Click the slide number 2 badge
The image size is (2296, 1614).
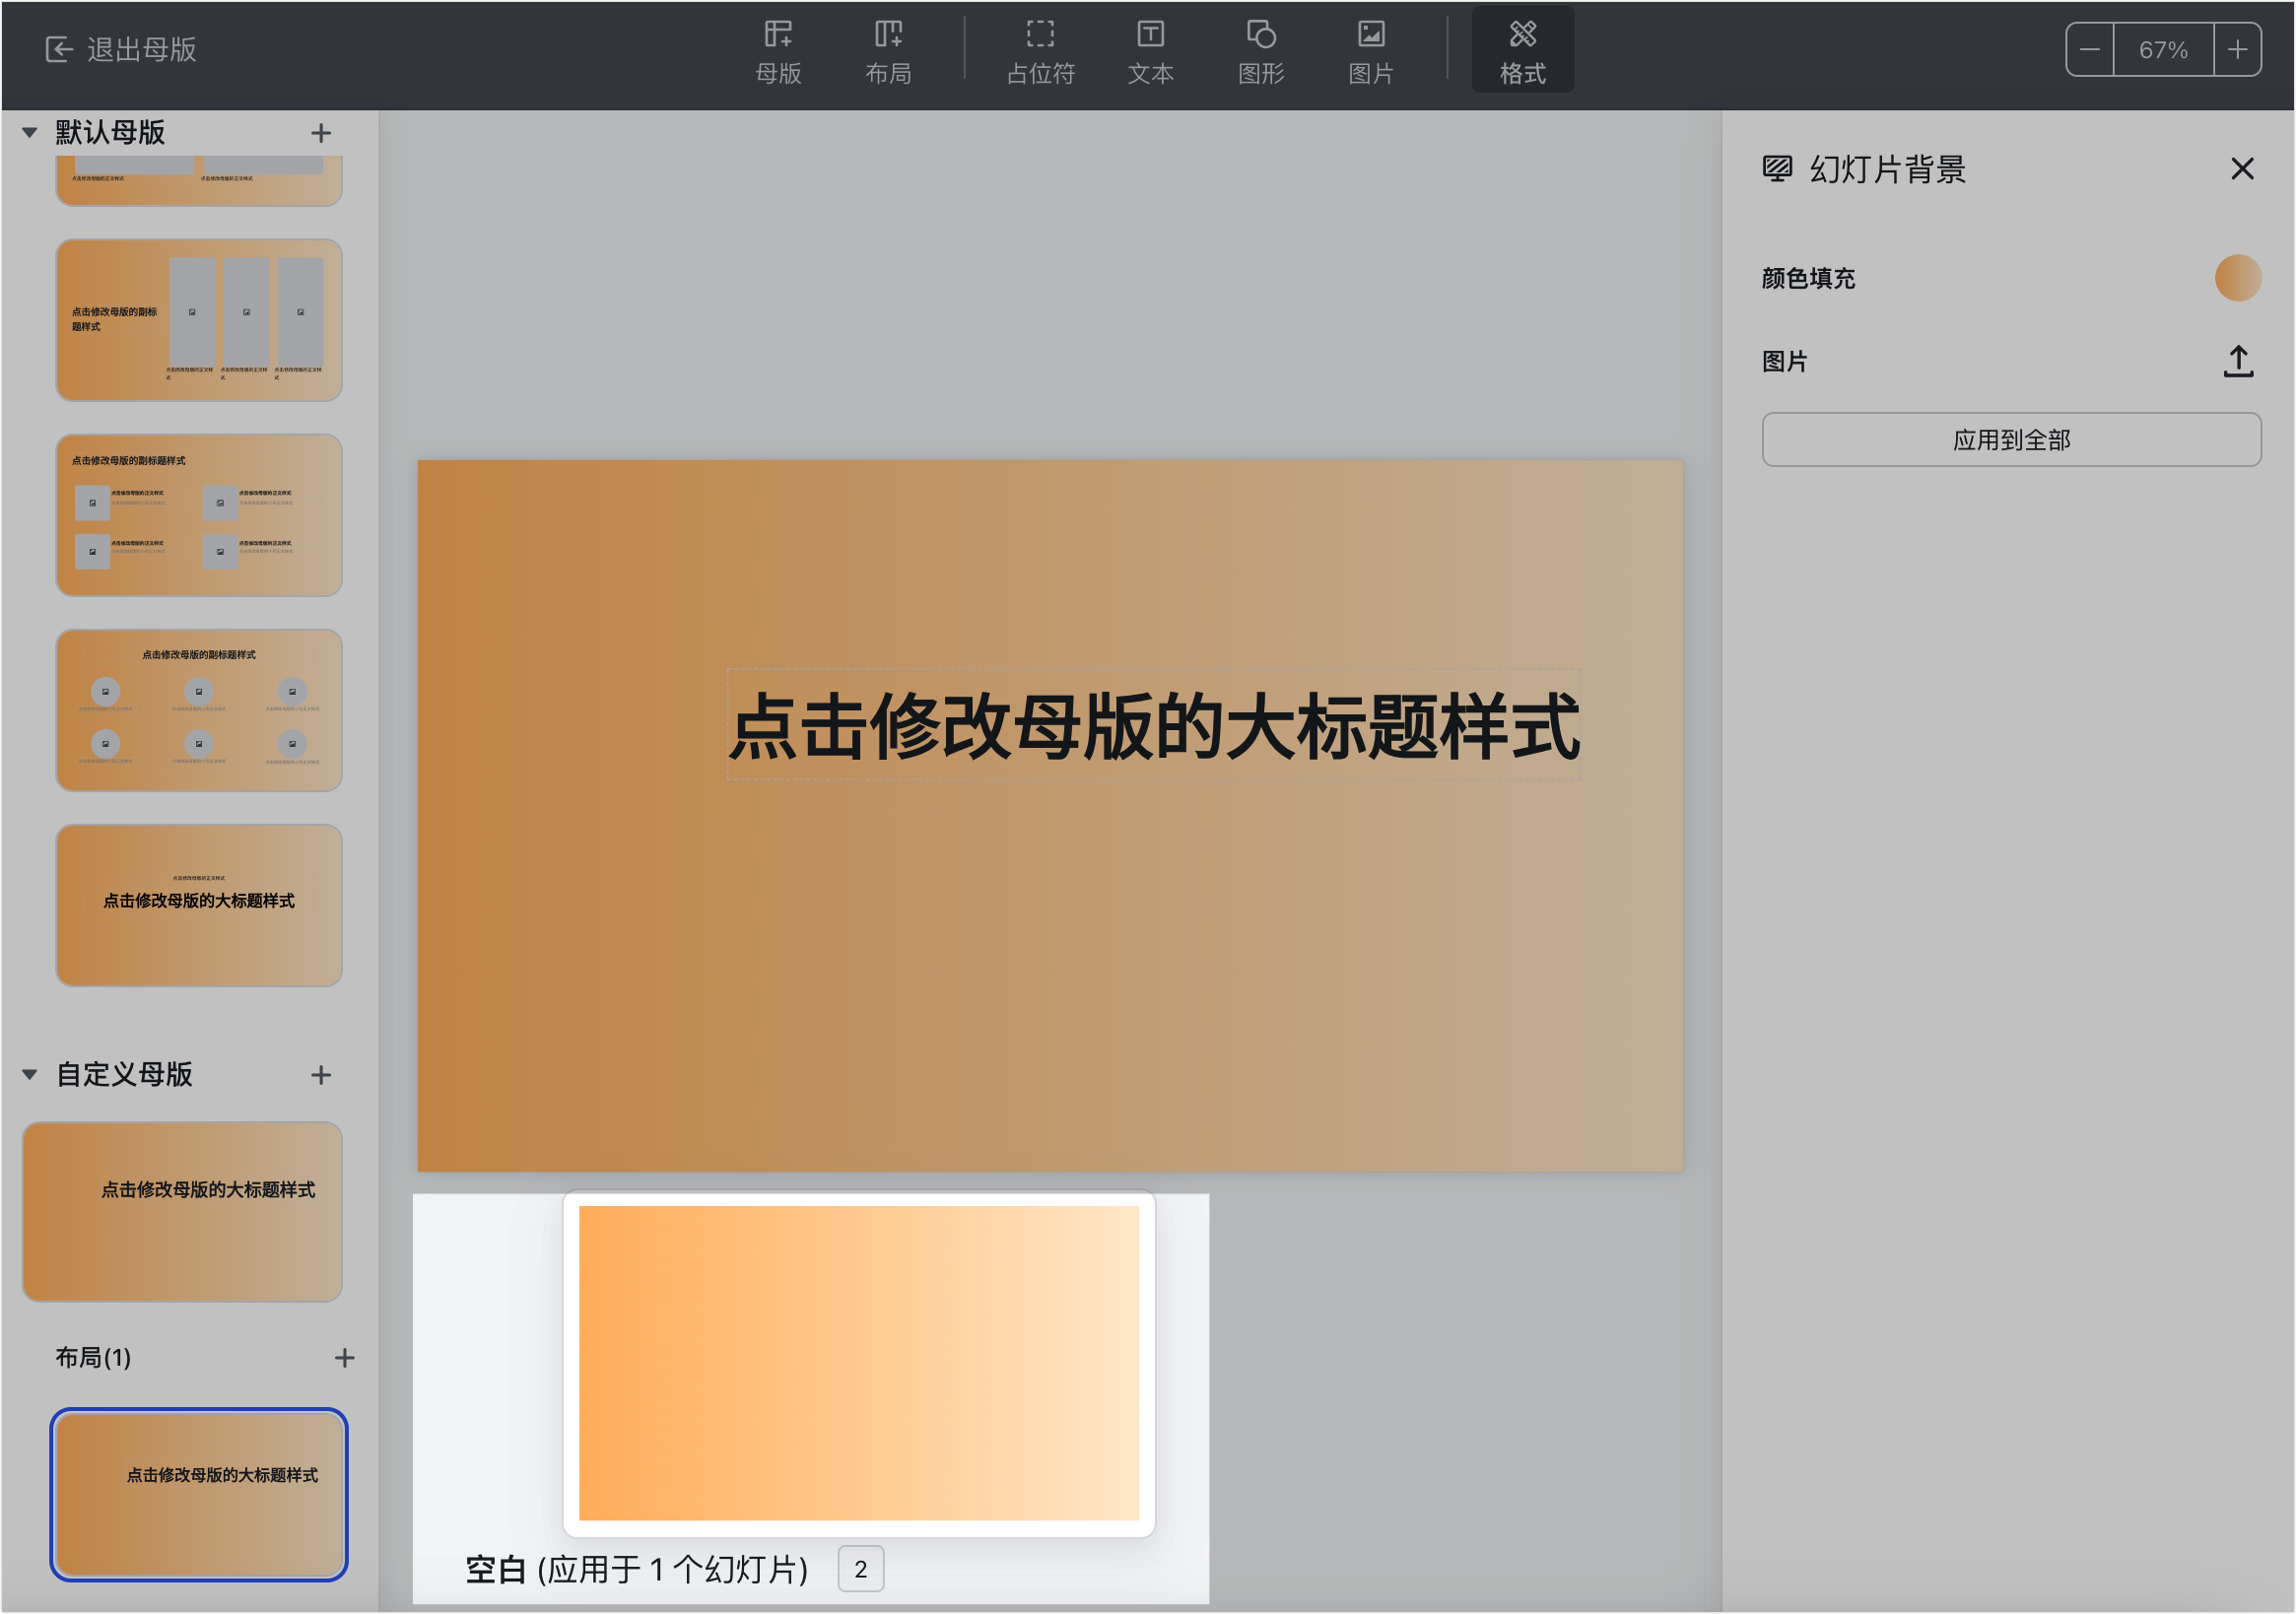pos(860,1569)
